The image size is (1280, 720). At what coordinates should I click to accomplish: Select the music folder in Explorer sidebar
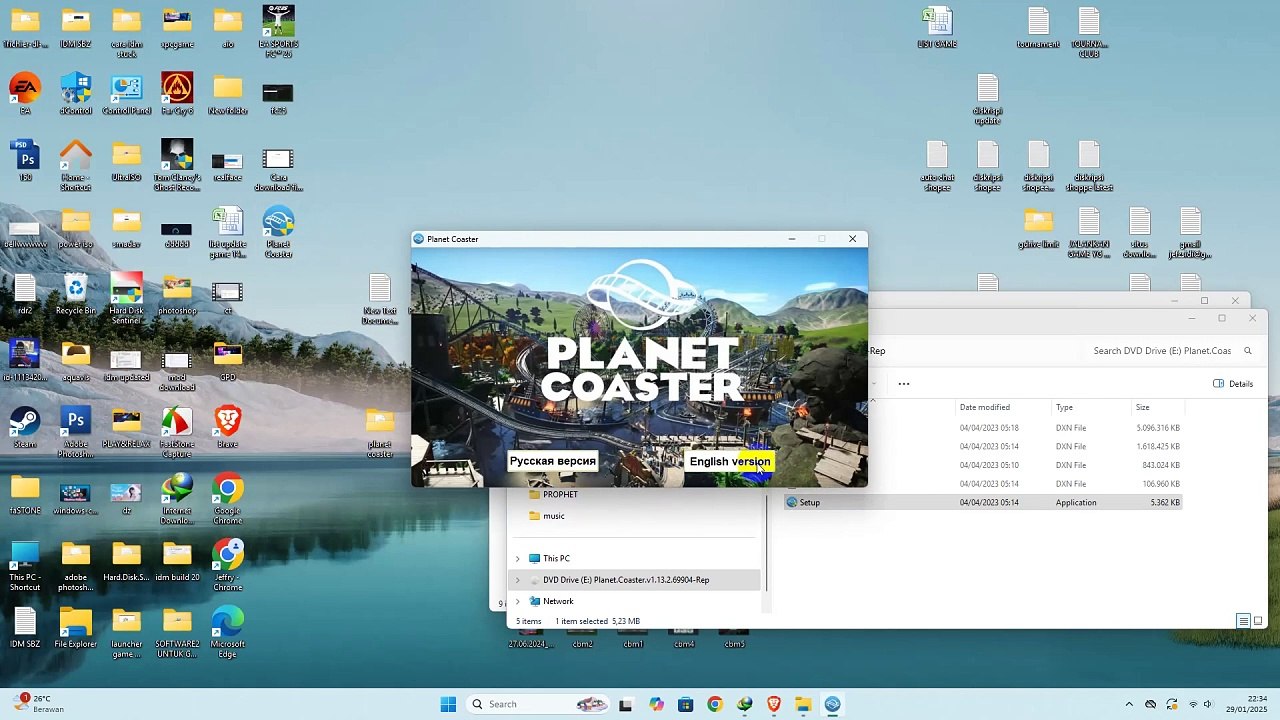(554, 516)
